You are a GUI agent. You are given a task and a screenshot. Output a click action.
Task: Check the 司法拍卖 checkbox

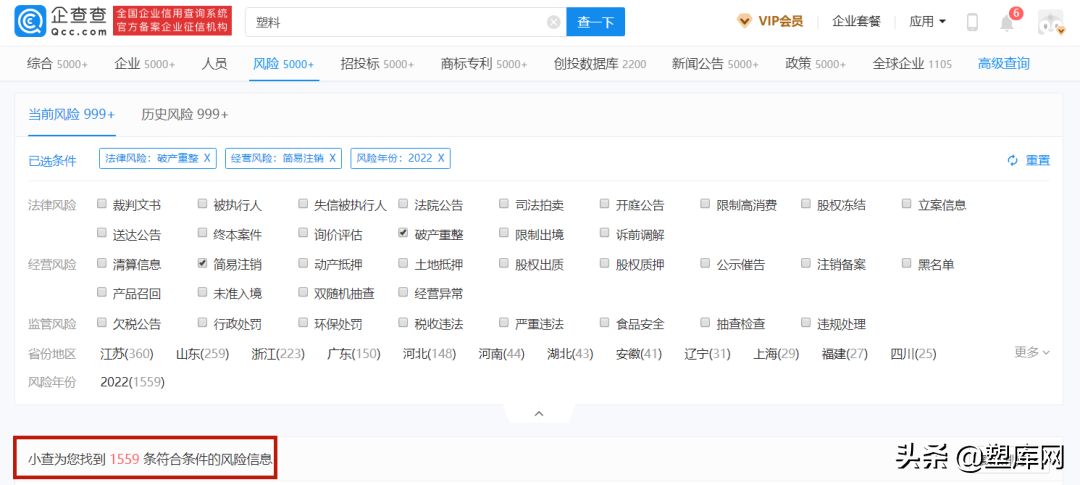tap(504, 204)
